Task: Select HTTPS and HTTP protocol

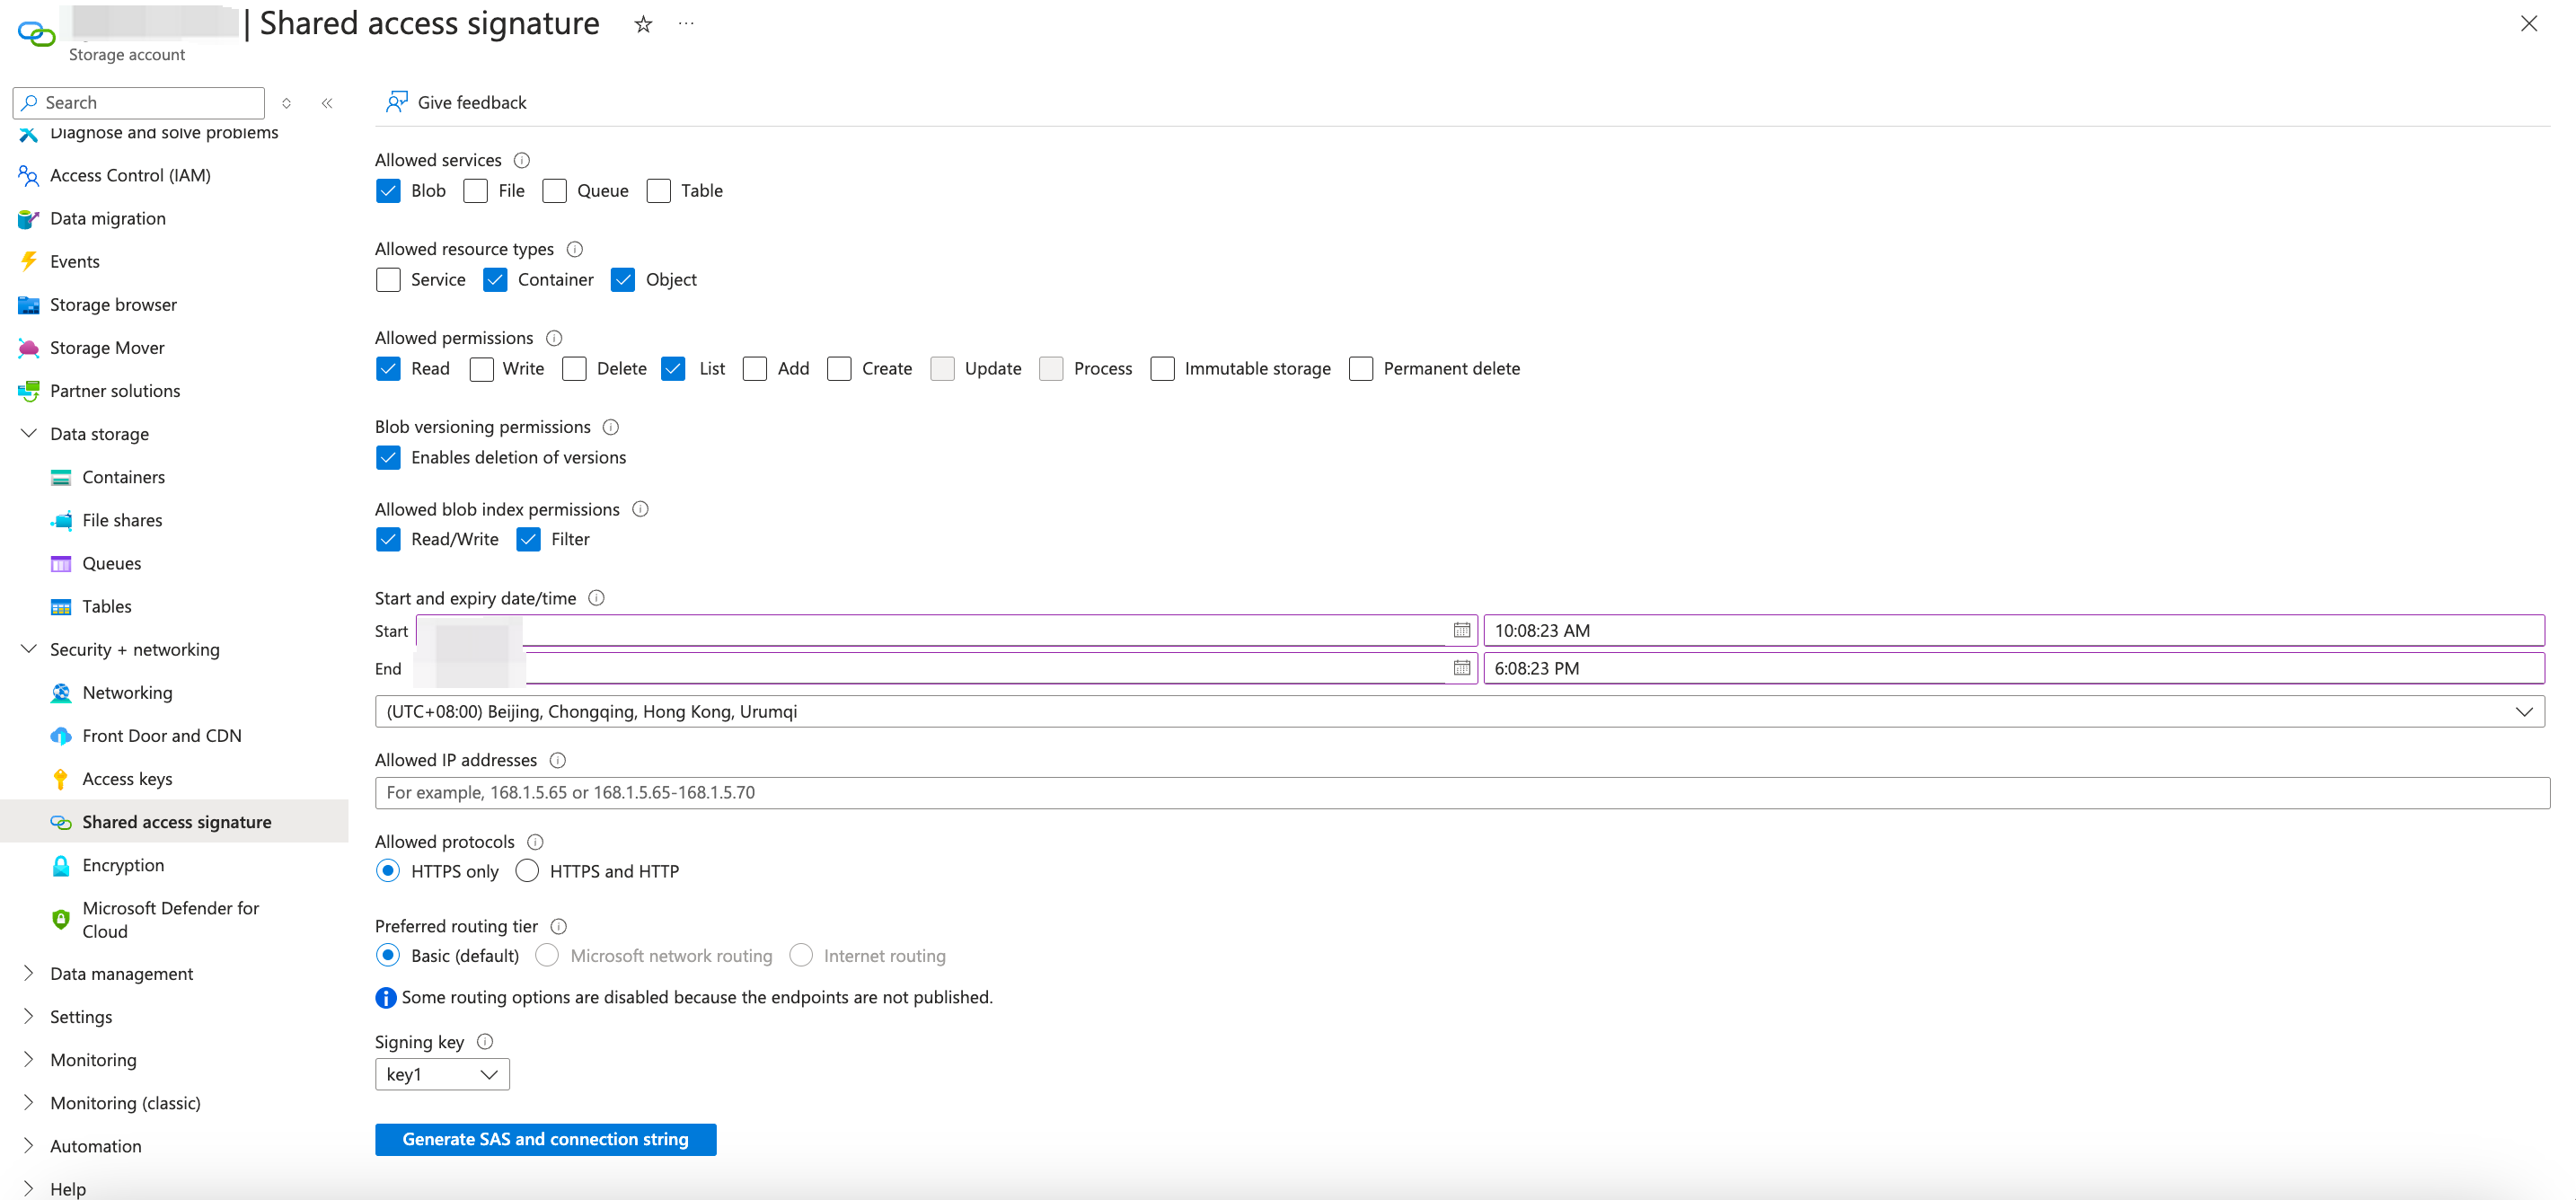Action: pos(527,871)
